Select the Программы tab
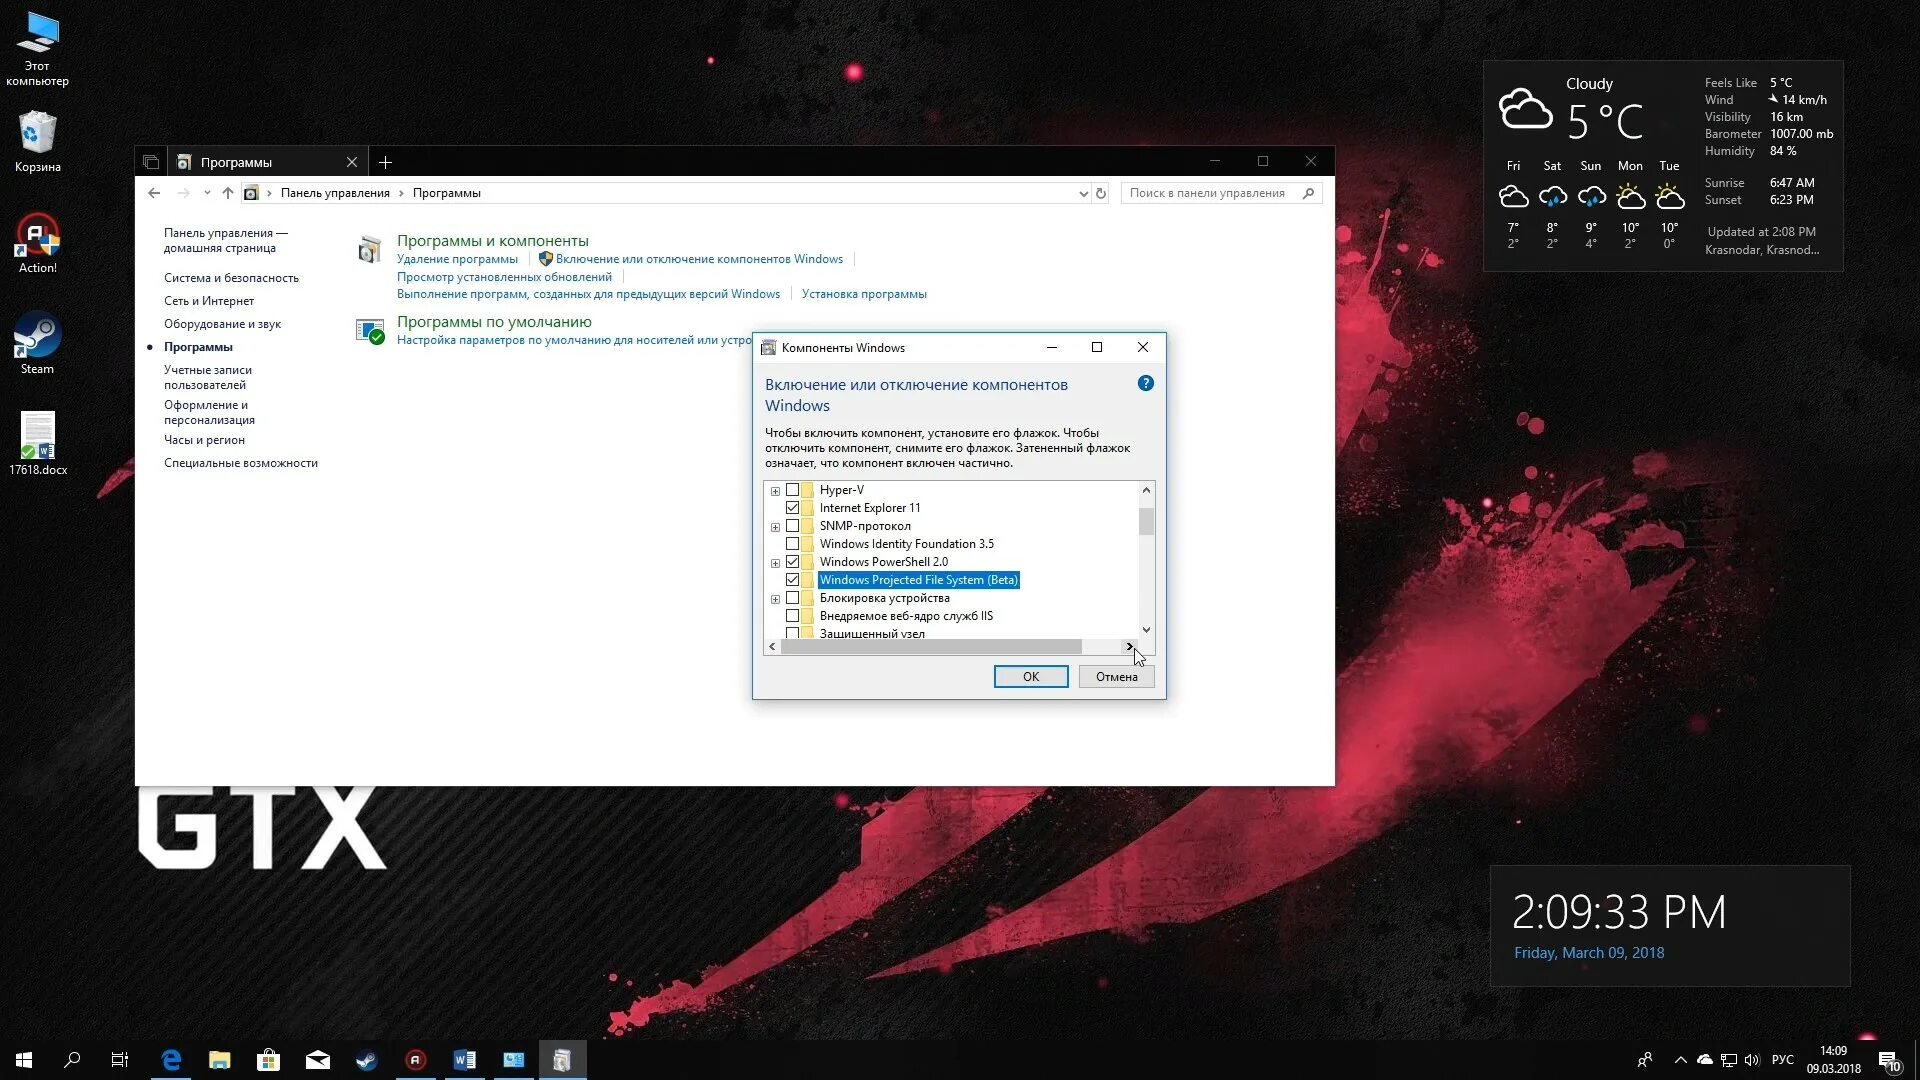This screenshot has width=1920, height=1080. 236,162
